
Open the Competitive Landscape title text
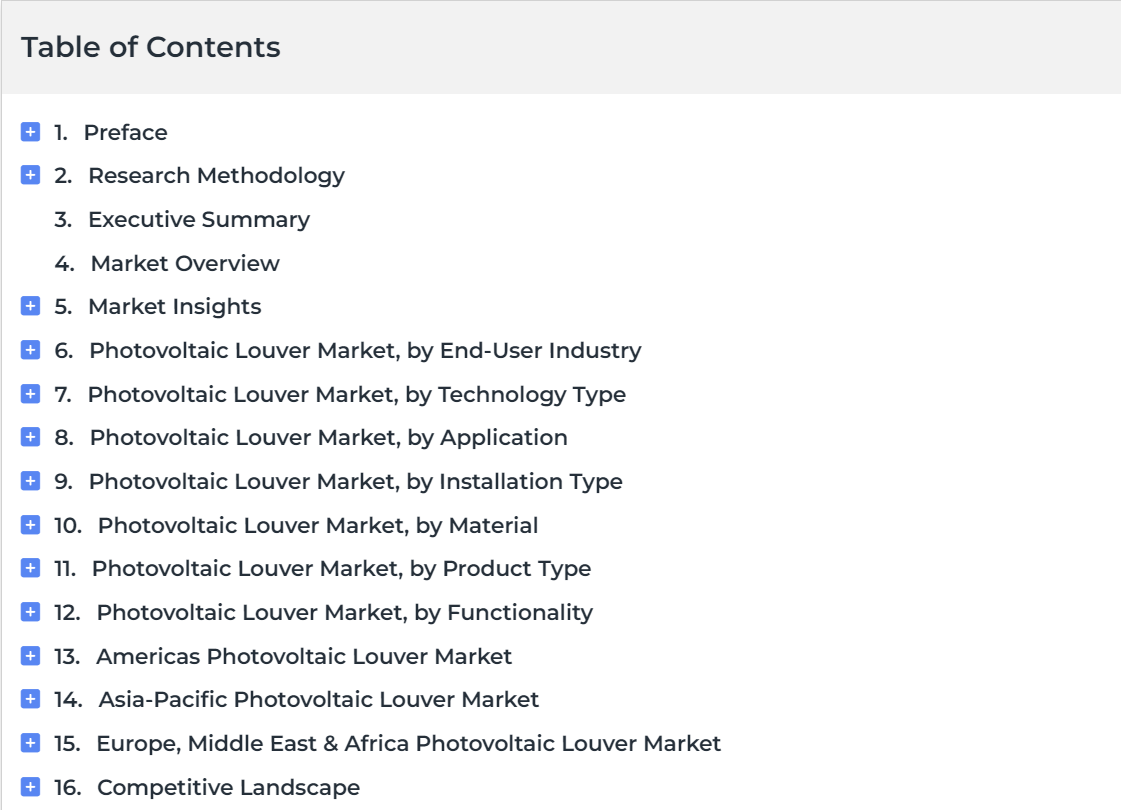point(228,787)
